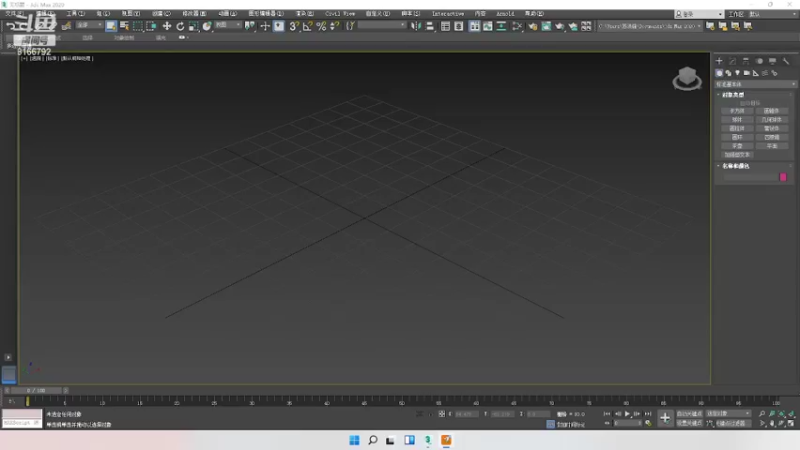Open Select by Name list
The width and height of the screenshot is (800, 450).
124,26
